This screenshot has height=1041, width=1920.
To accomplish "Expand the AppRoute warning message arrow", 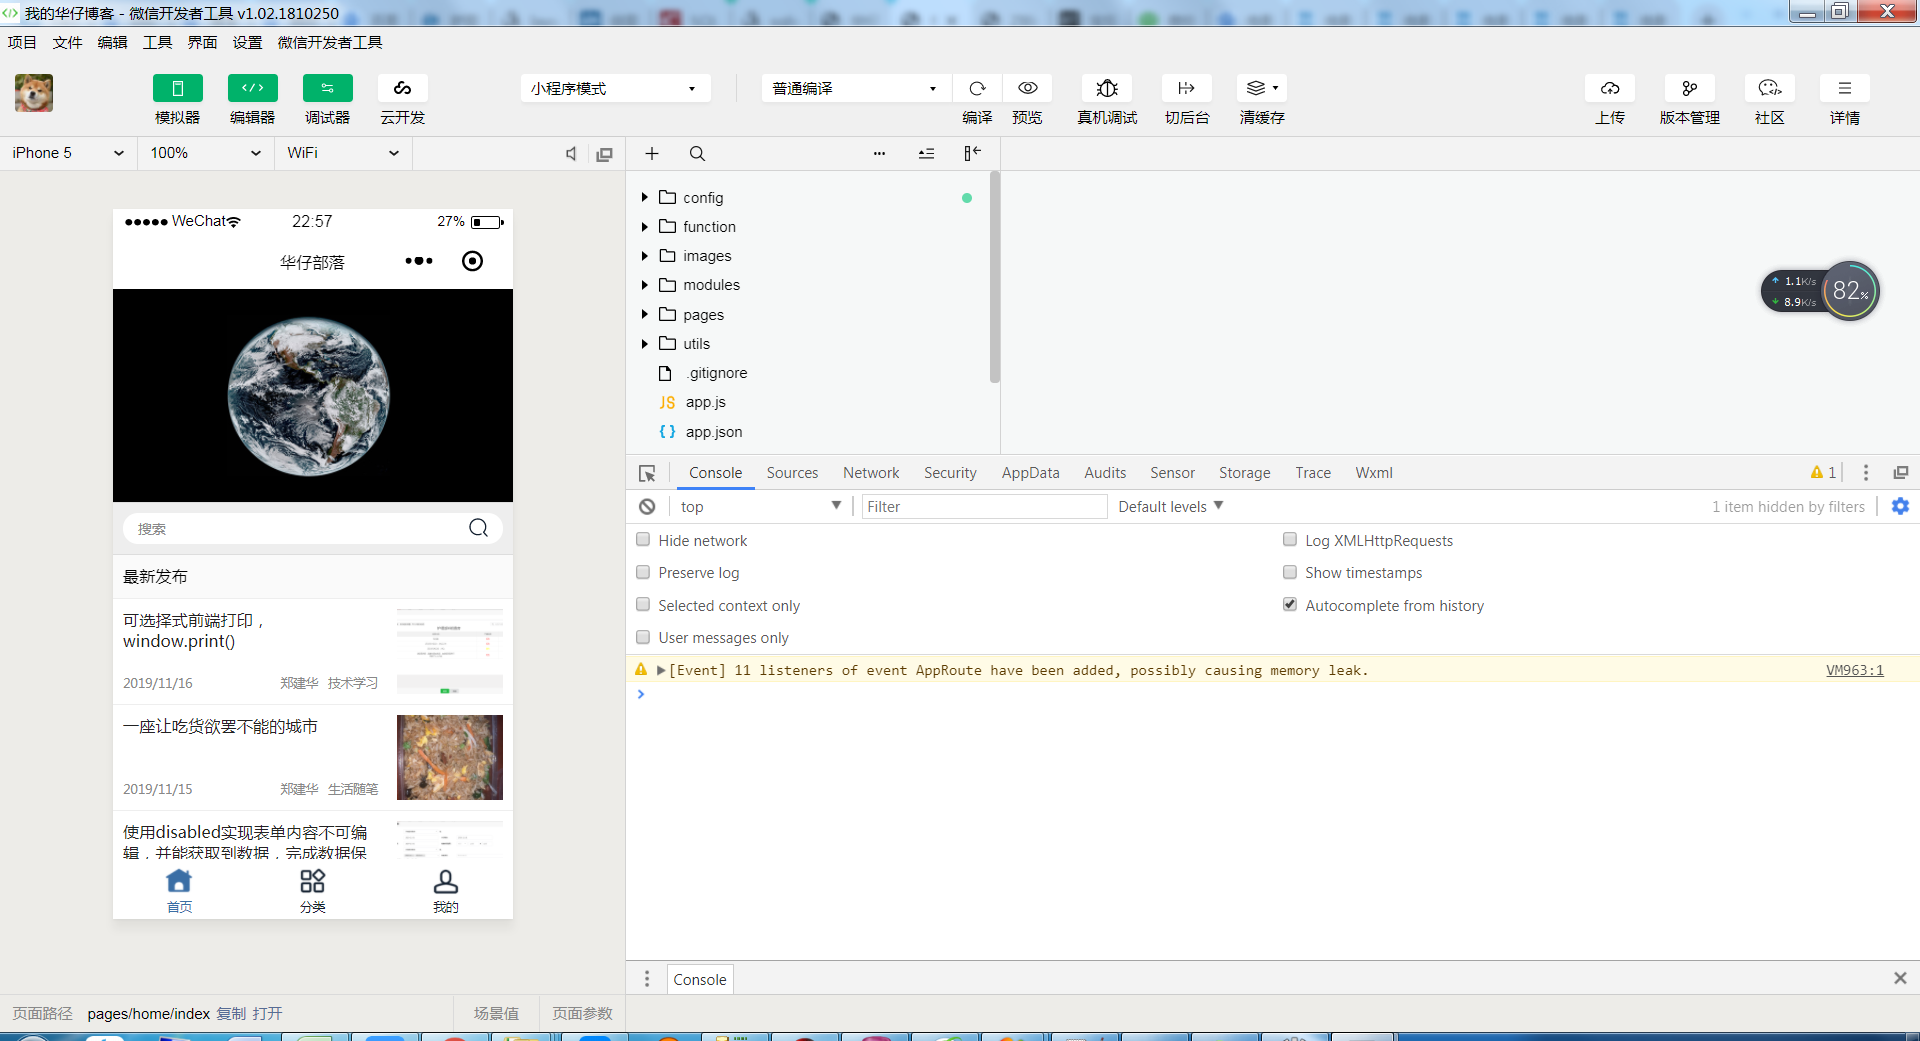I will (661, 670).
